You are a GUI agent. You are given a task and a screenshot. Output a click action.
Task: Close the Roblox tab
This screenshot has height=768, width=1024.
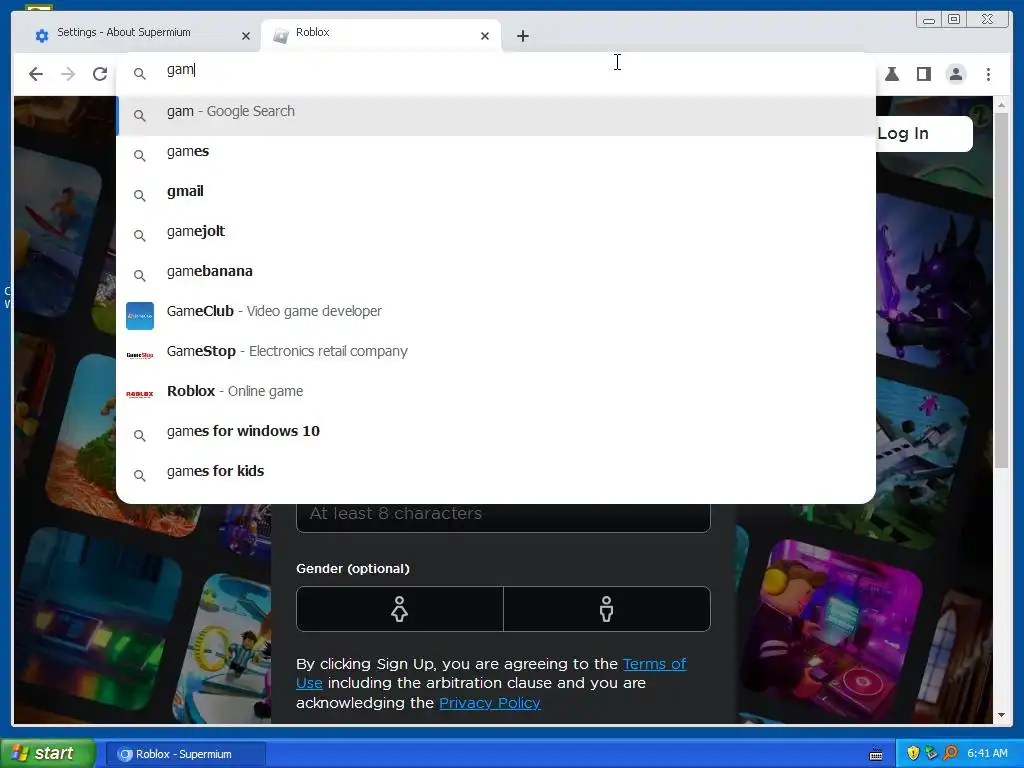[485, 36]
